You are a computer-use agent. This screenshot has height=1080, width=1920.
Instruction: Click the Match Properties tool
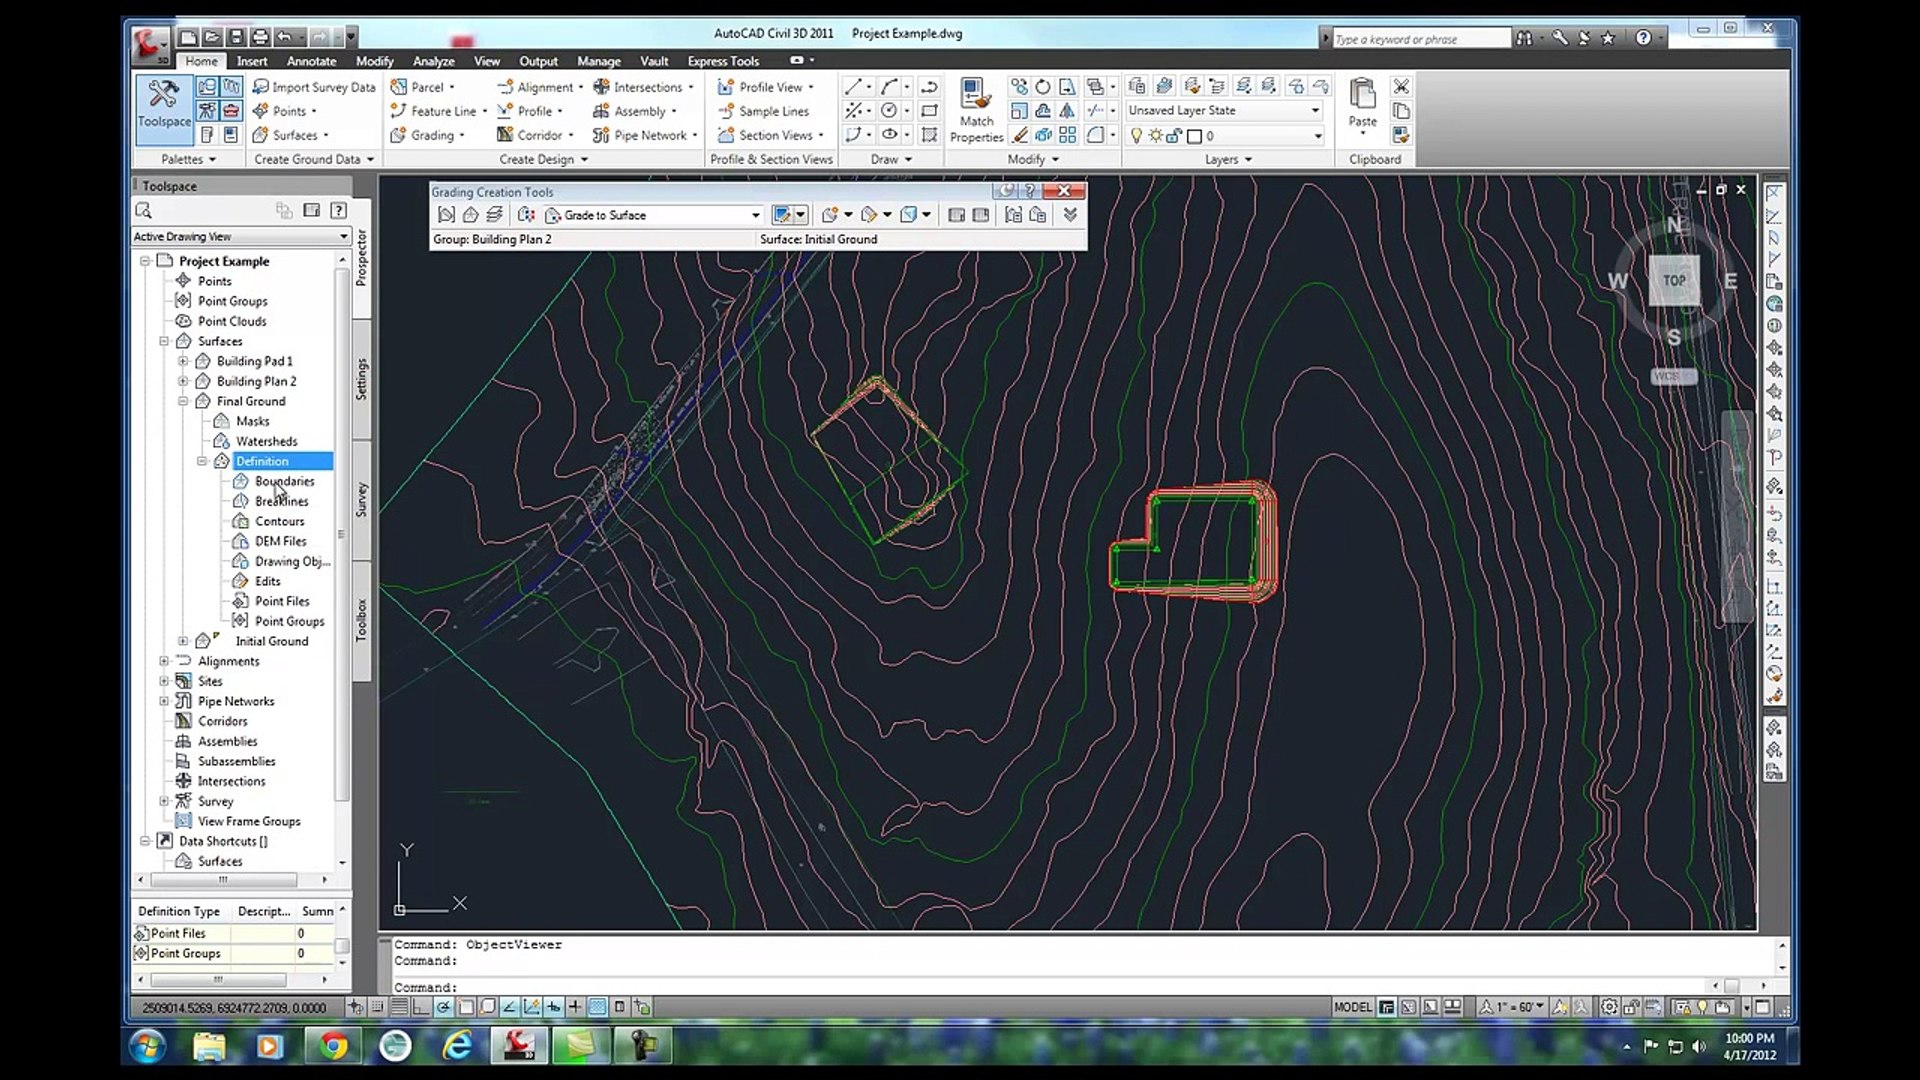(x=976, y=110)
